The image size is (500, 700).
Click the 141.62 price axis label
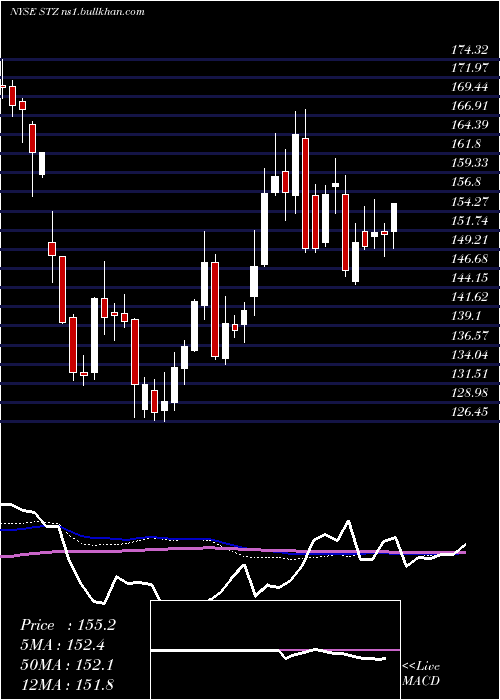coord(469,297)
